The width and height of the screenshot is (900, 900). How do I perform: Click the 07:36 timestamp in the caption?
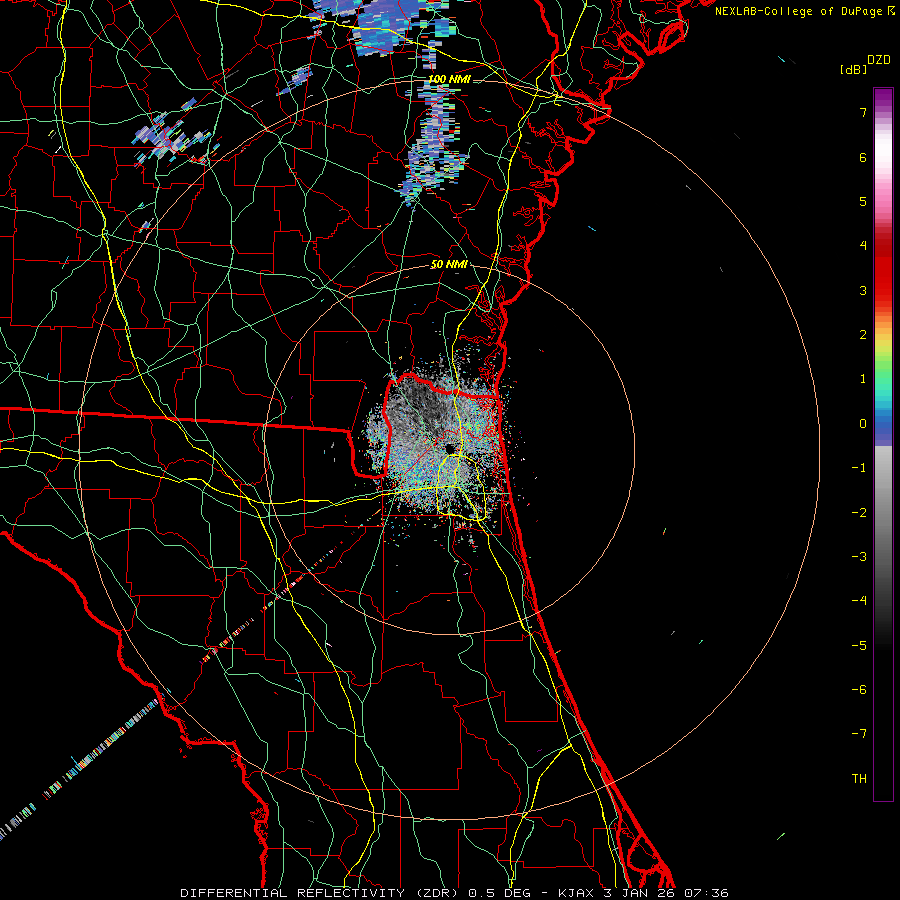point(707,893)
